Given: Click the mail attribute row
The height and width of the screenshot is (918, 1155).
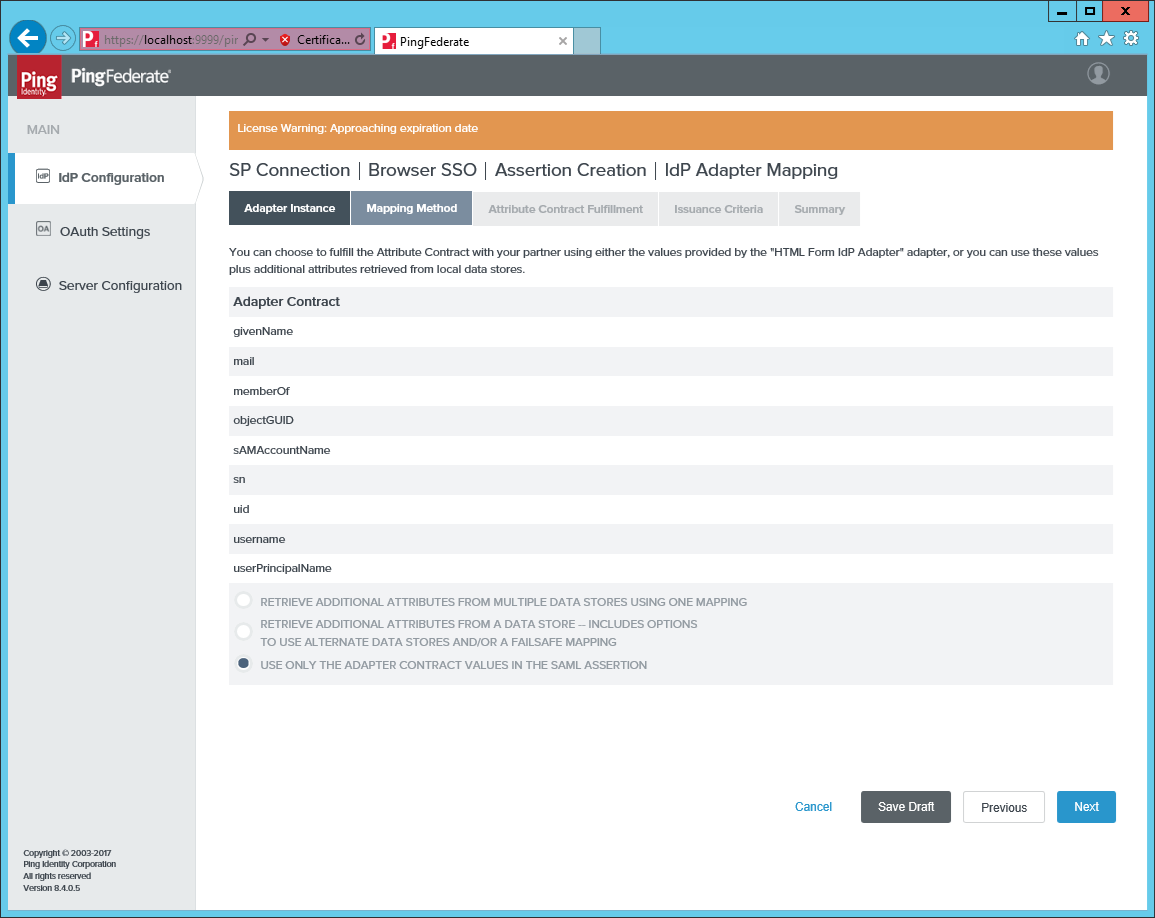Looking at the screenshot, I should 671,361.
